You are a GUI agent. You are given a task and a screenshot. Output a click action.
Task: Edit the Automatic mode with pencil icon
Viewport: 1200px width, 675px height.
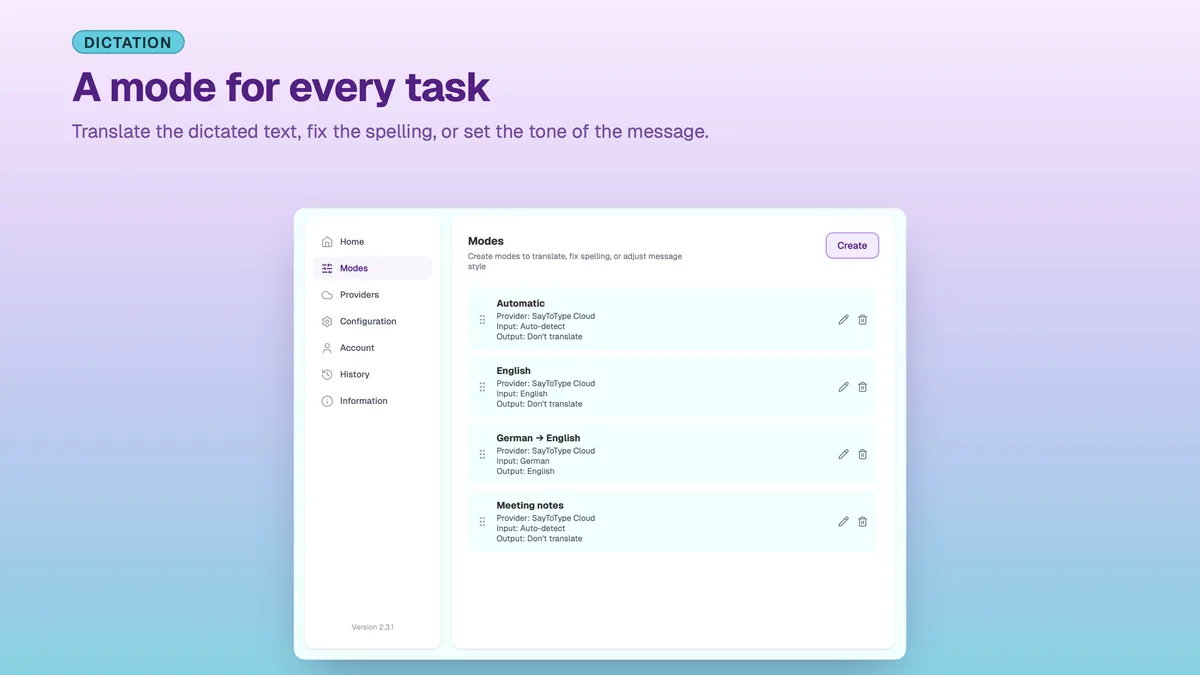[x=843, y=320]
